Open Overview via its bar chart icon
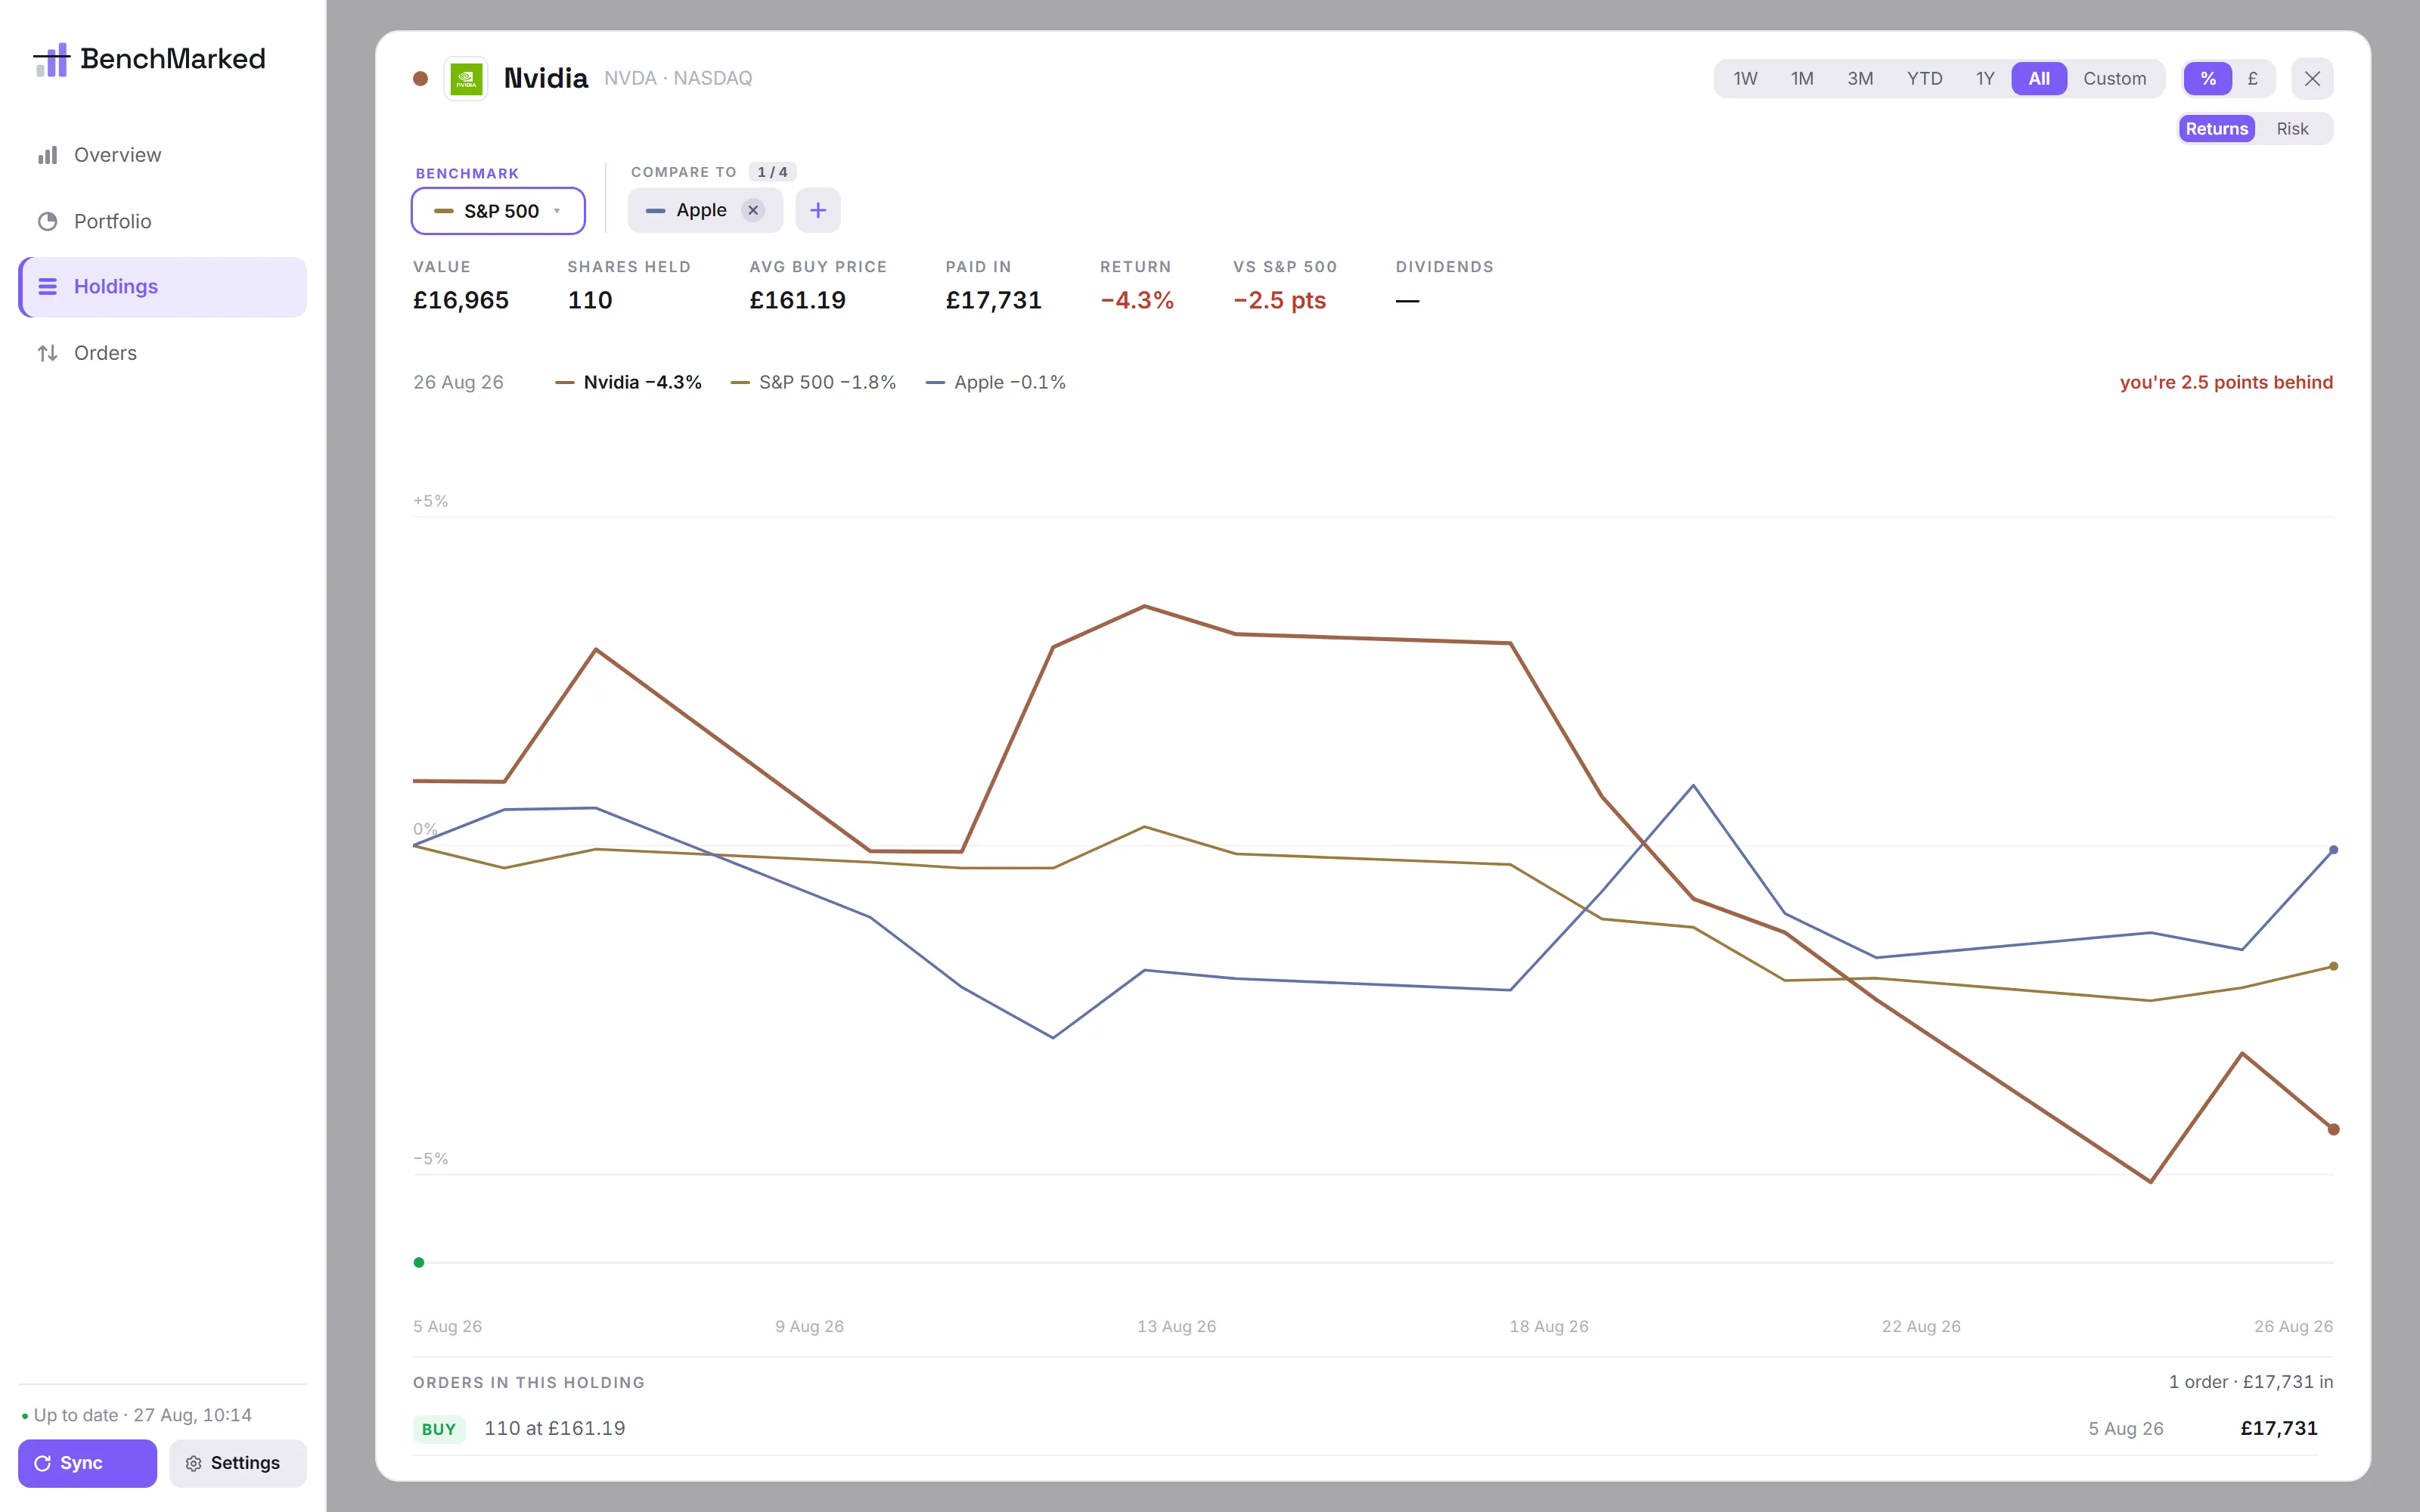Viewport: 2420px width, 1512px height. pyautogui.click(x=47, y=155)
